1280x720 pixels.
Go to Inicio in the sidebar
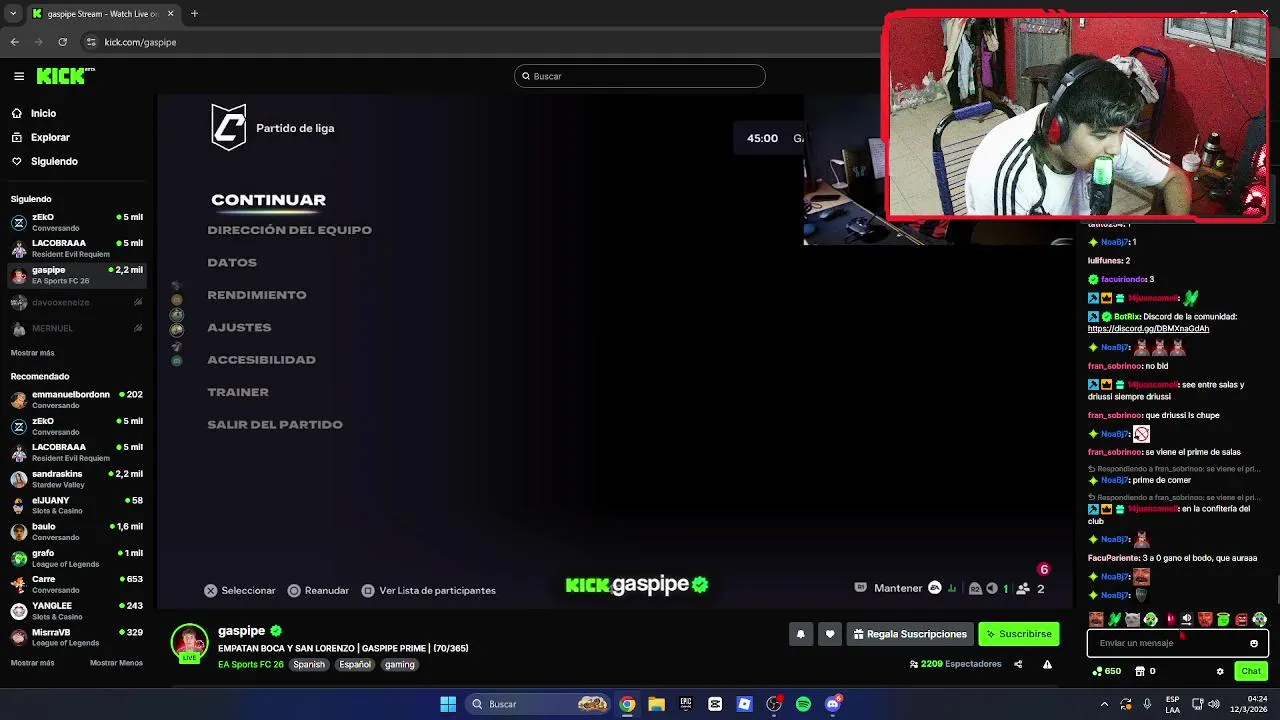(x=43, y=113)
